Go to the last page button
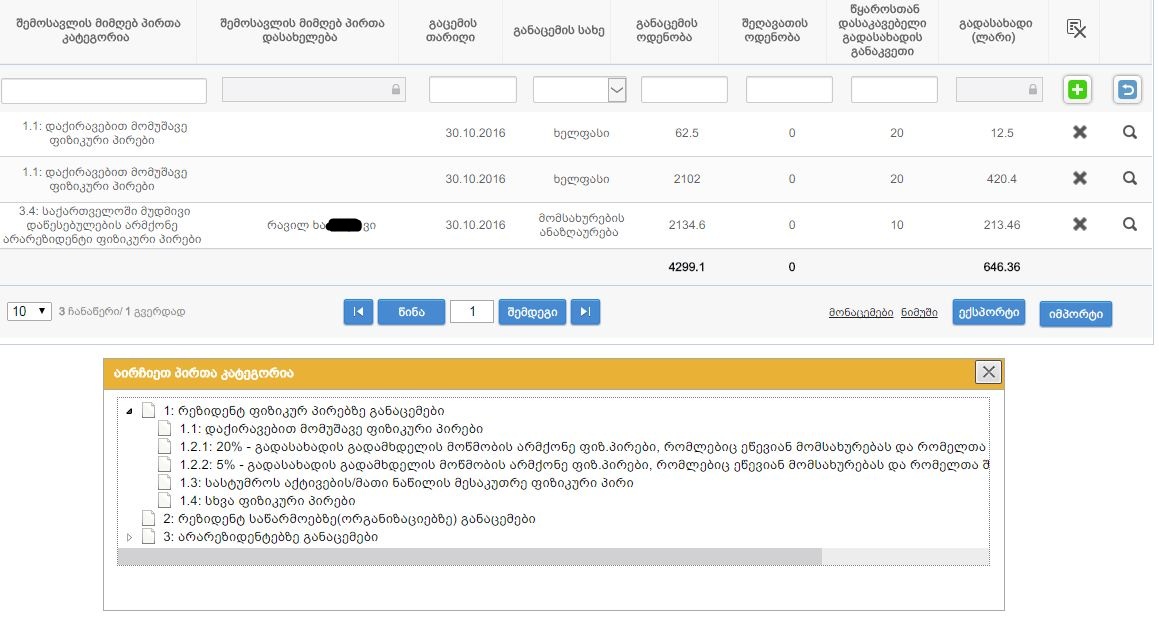Viewport: 1159px width, 624px height. [585, 312]
